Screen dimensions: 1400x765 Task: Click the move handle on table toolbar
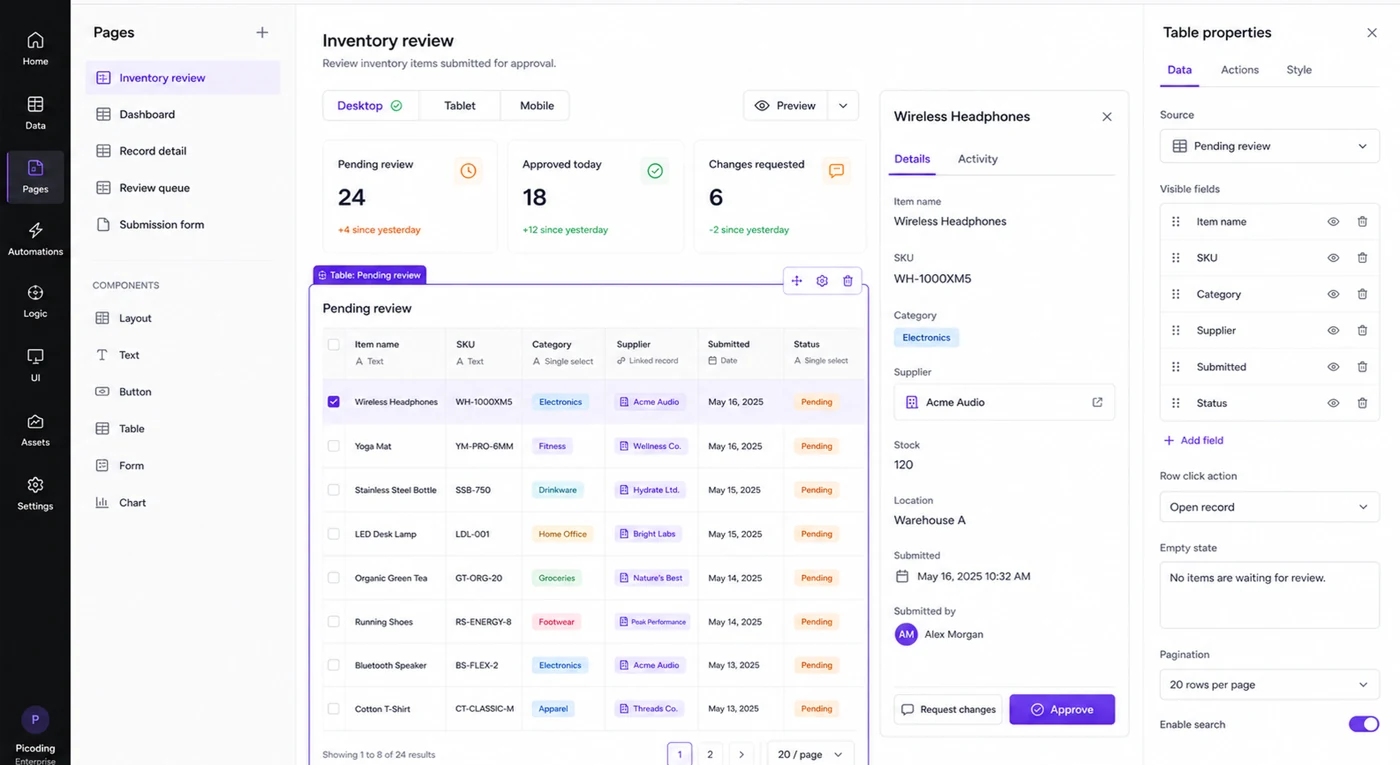pyautogui.click(x=797, y=281)
